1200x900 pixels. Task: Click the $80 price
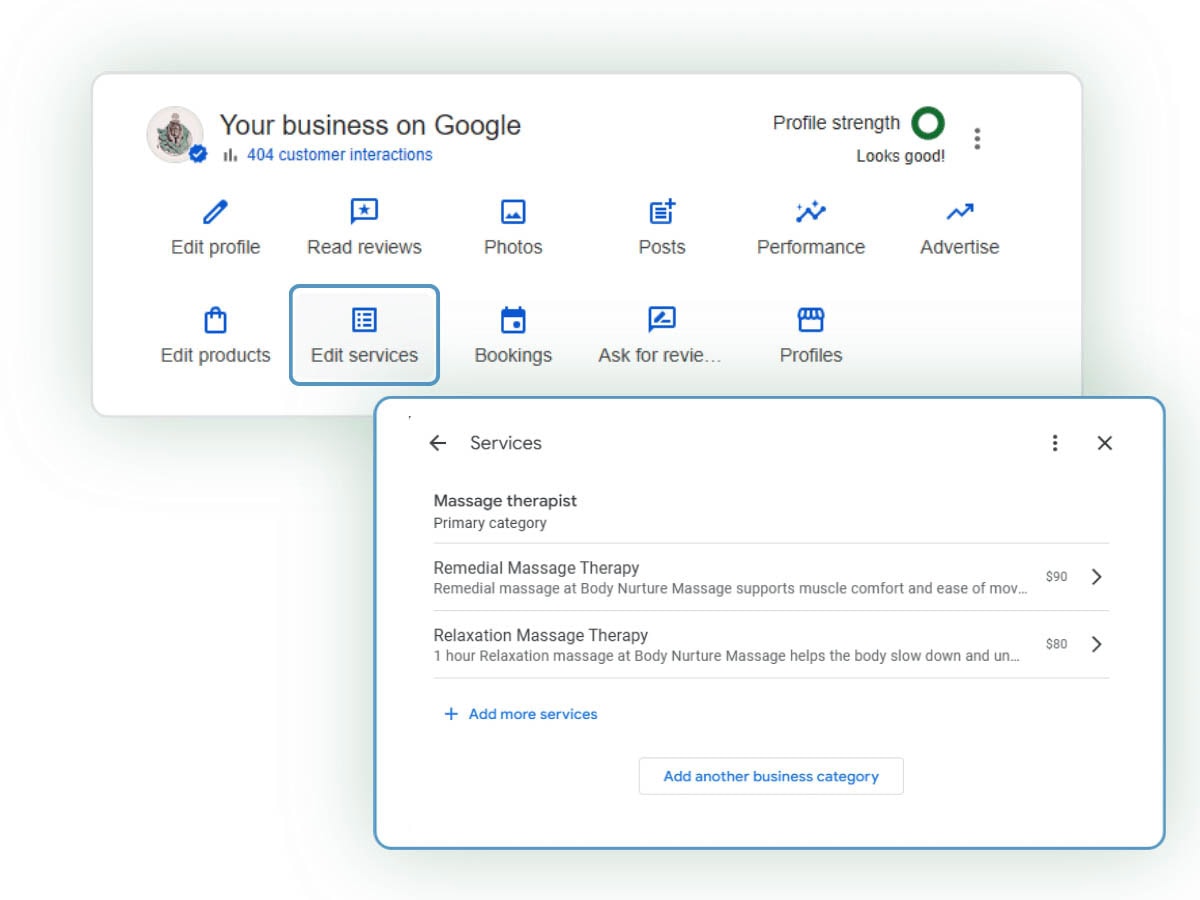(x=1057, y=644)
